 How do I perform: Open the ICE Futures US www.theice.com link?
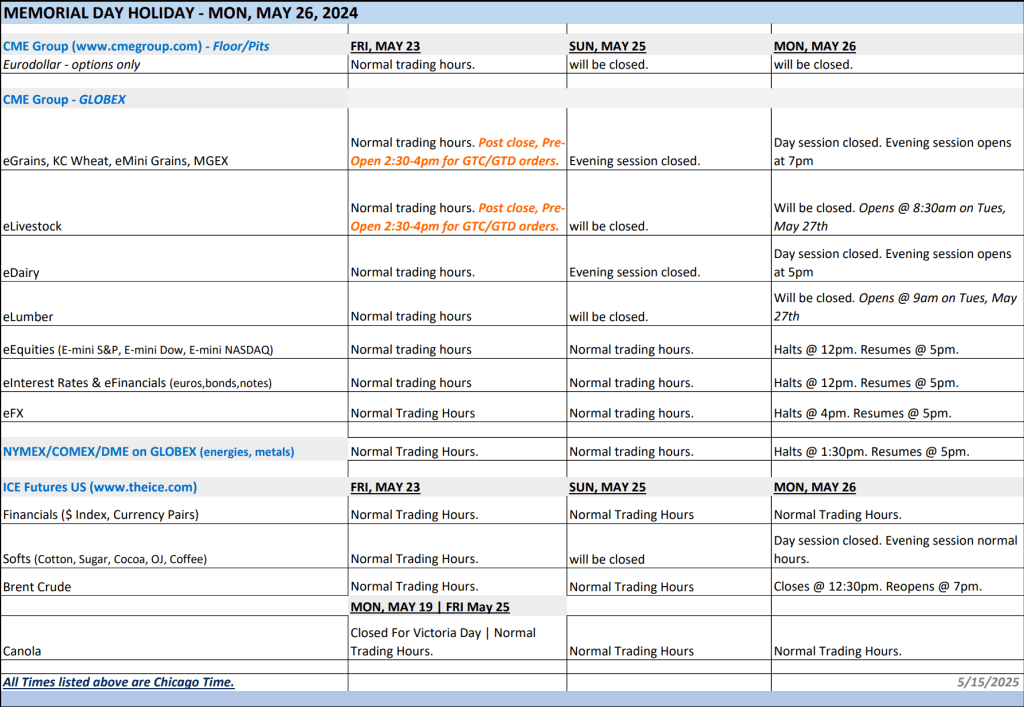pos(100,487)
